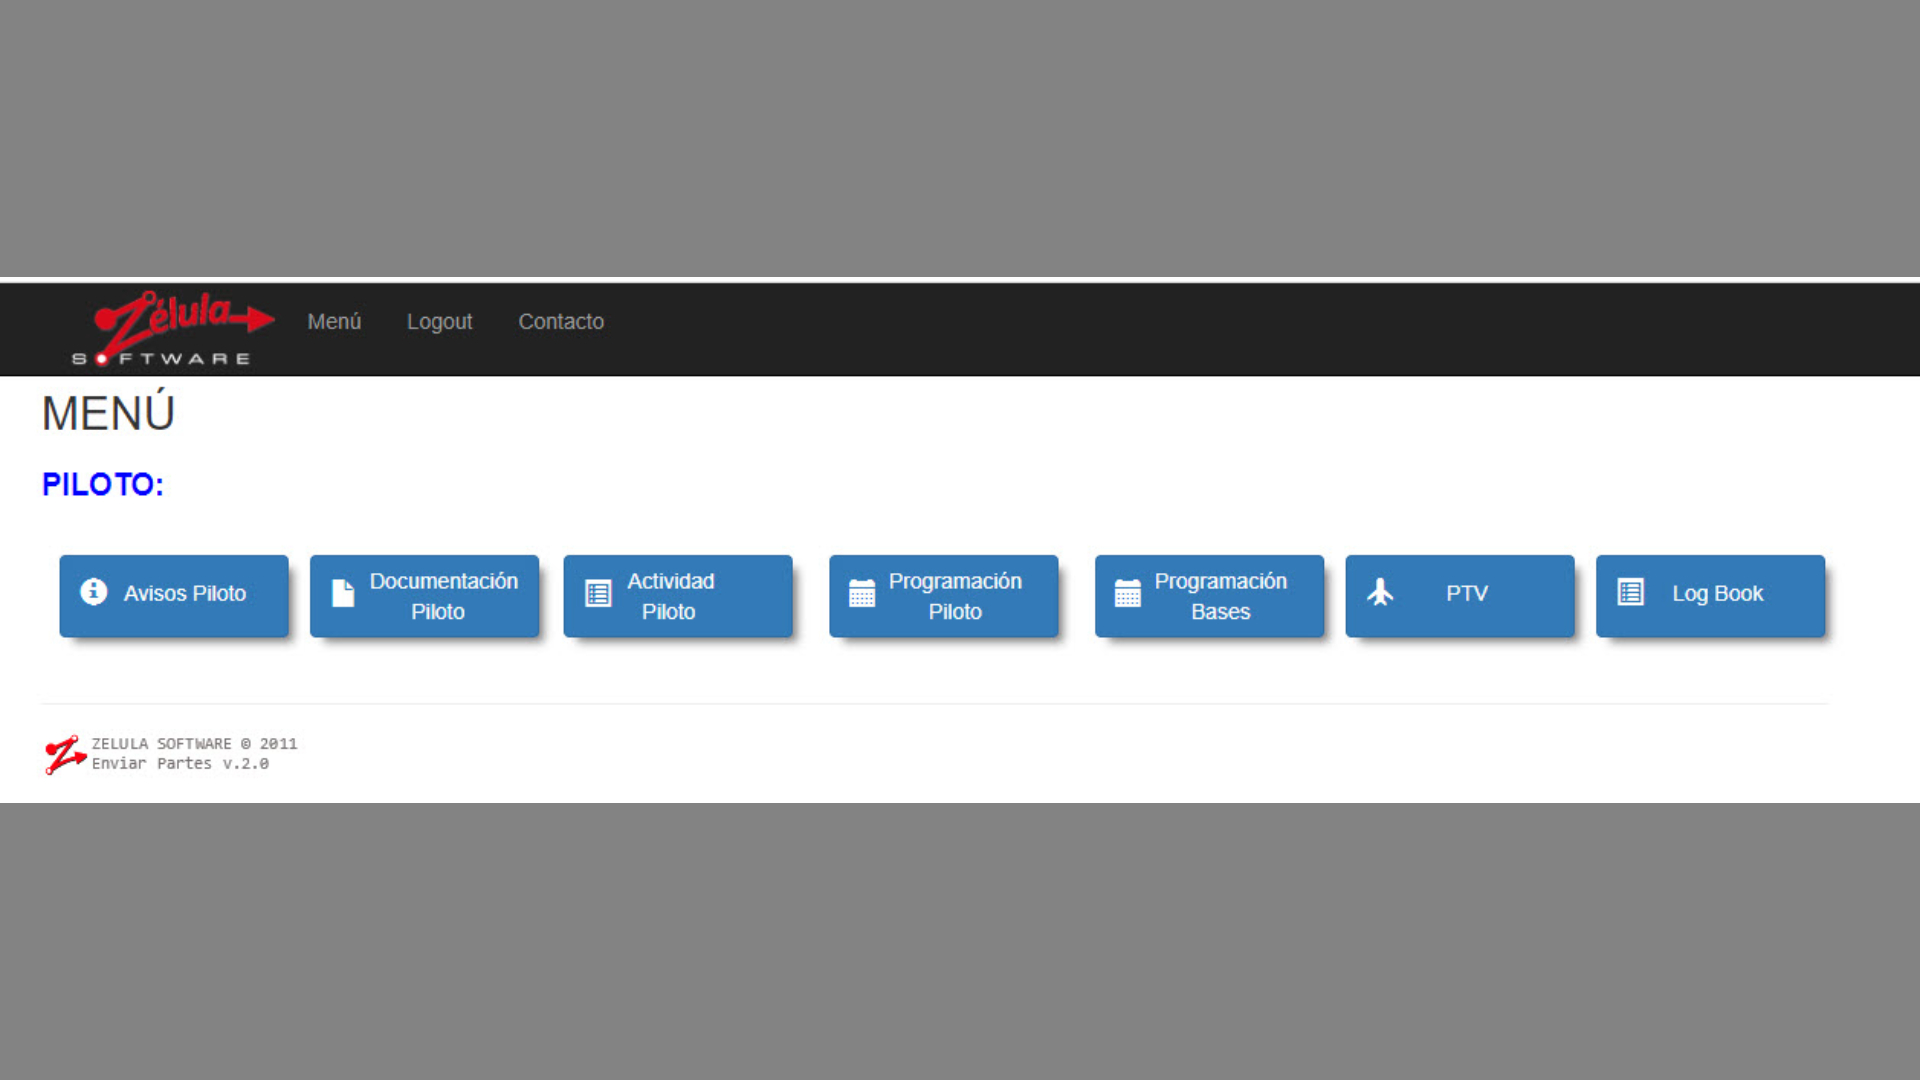Click the MENÚ page heading
This screenshot has width=1920, height=1080.
coord(108,414)
